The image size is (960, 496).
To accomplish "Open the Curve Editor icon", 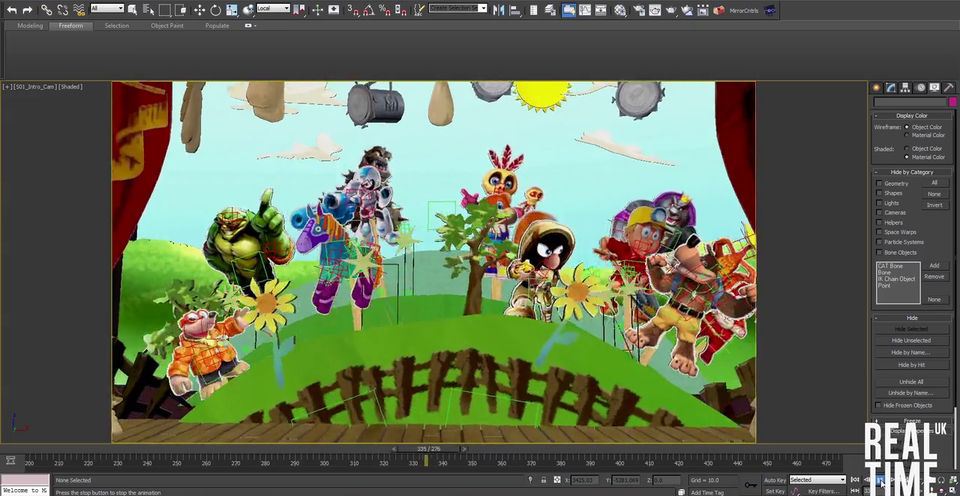I will point(585,10).
